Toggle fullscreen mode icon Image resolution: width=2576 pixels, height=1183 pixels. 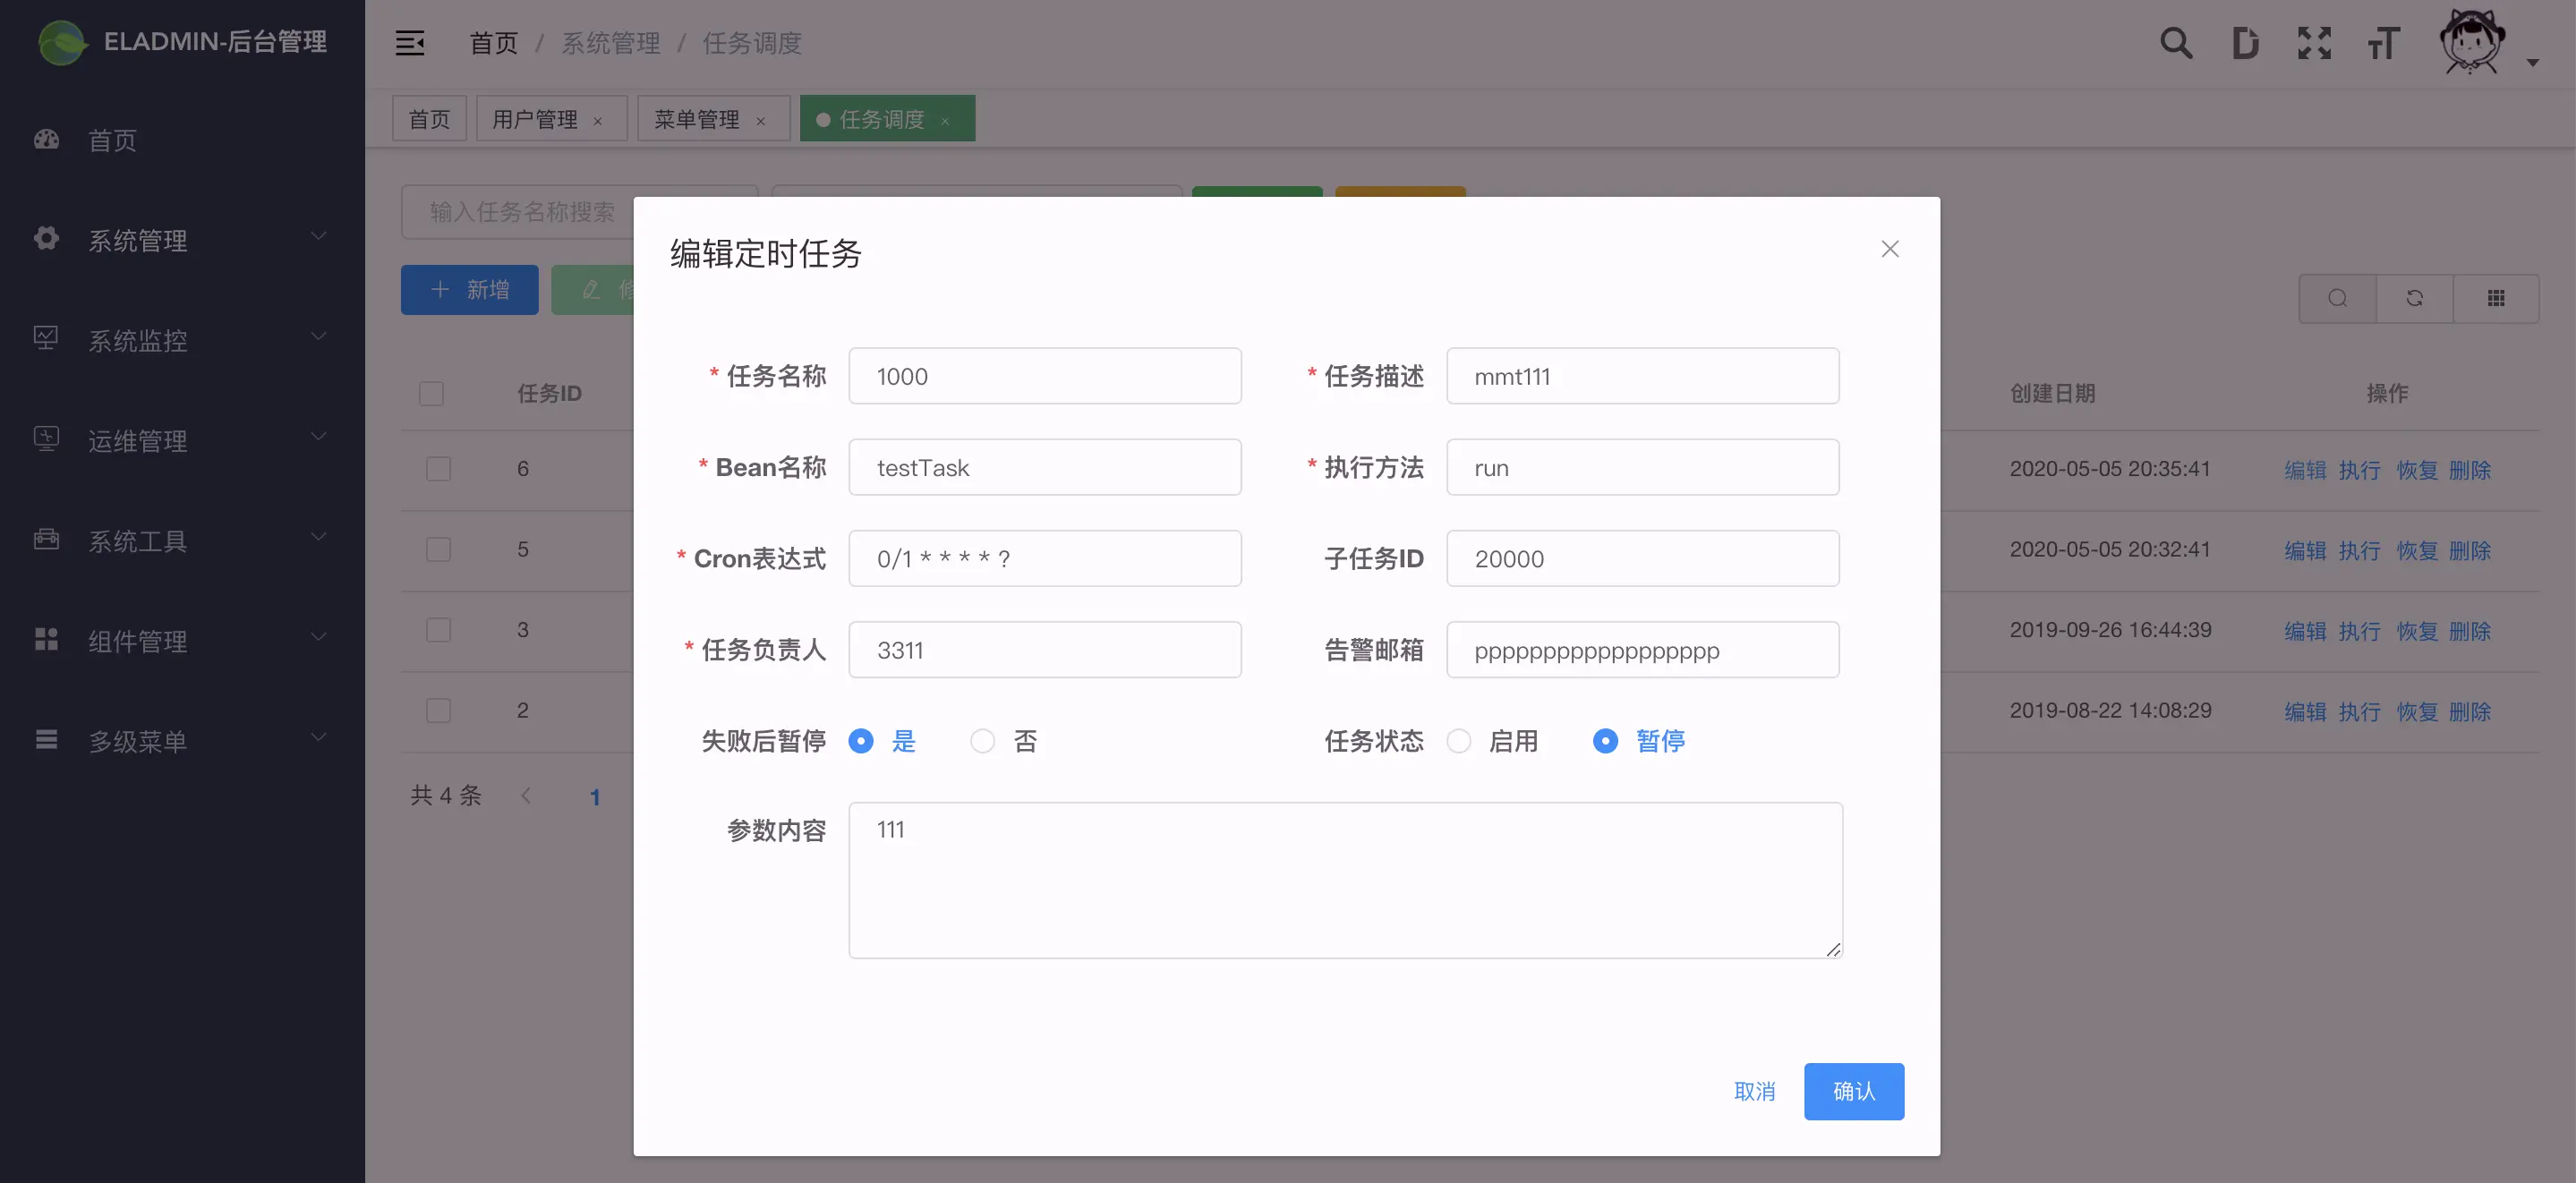[x=2314, y=43]
